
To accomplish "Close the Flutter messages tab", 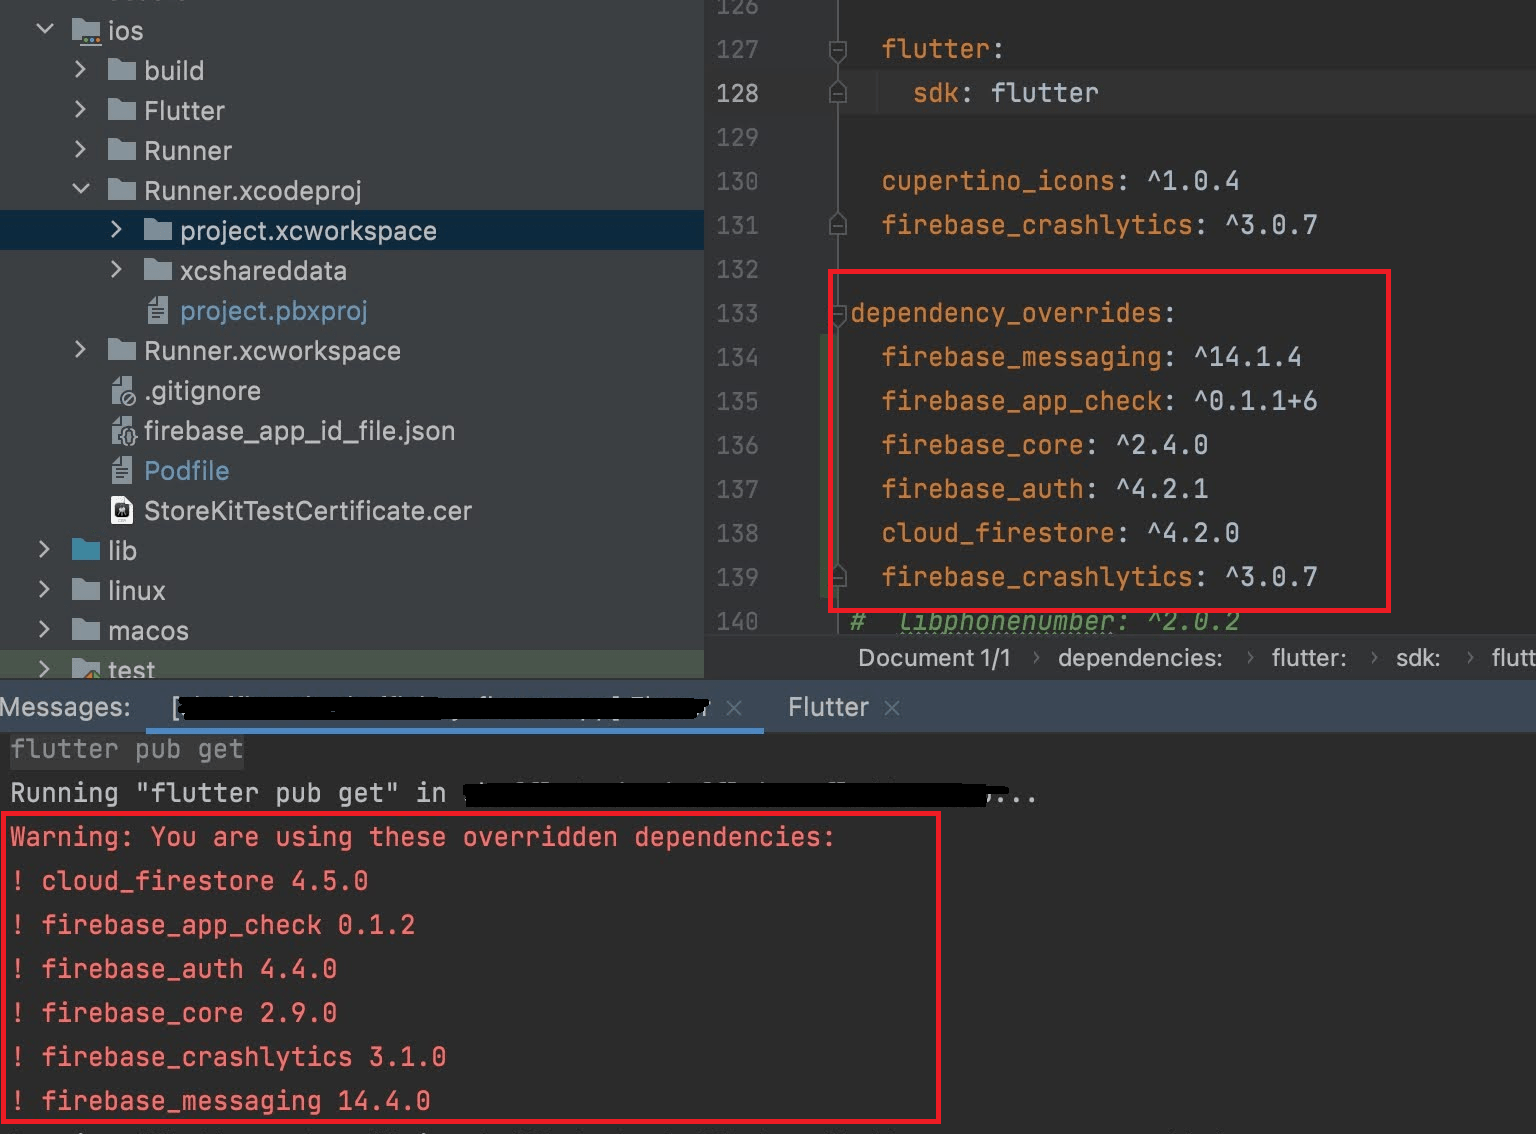I will tap(892, 708).
